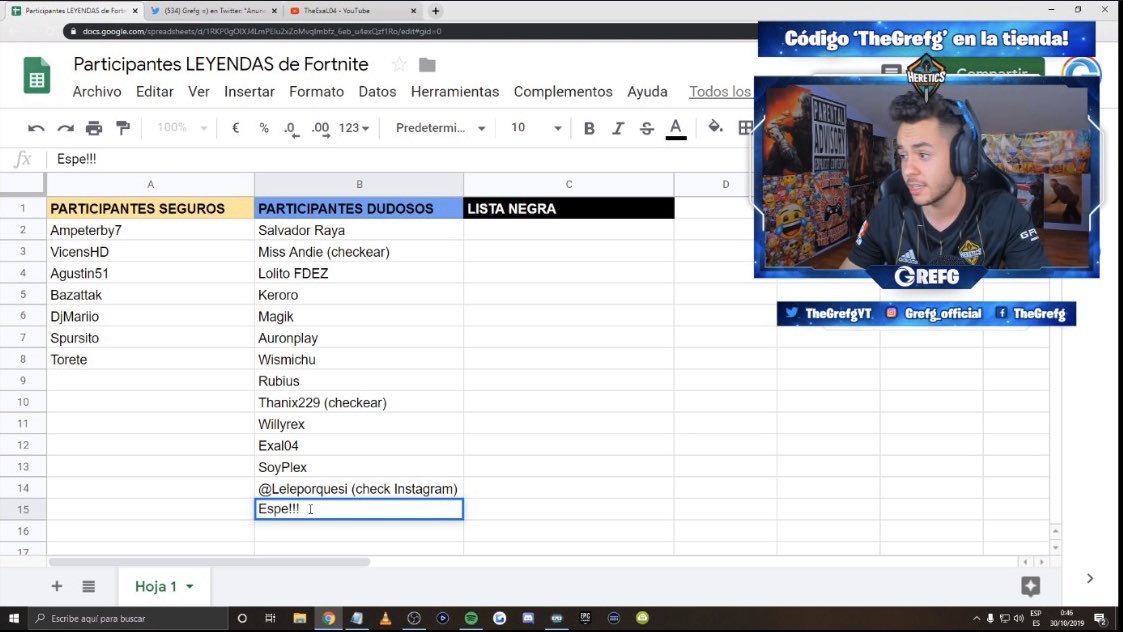Viewport: 1123px width, 632px height.
Task: Show the side panel with the chevron
Action: (x=1089, y=578)
